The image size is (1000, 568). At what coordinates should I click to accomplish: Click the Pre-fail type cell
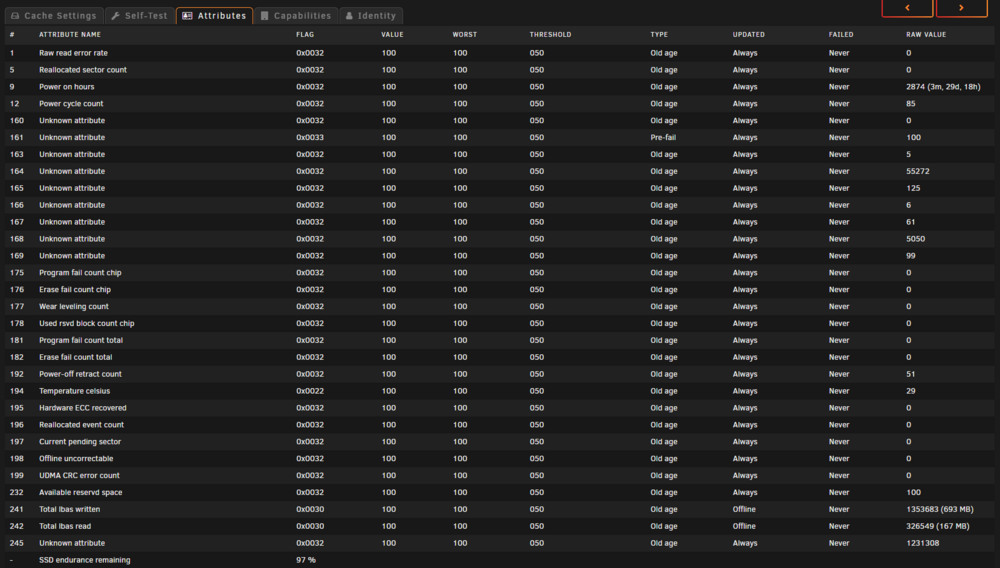[x=663, y=137]
